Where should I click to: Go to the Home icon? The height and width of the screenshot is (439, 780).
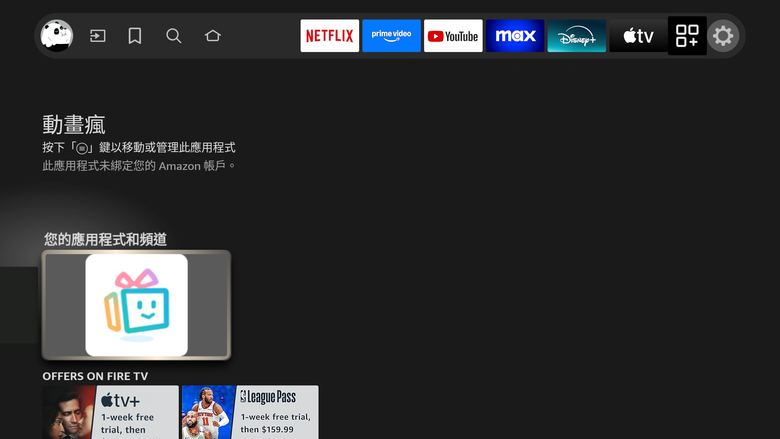coord(213,36)
